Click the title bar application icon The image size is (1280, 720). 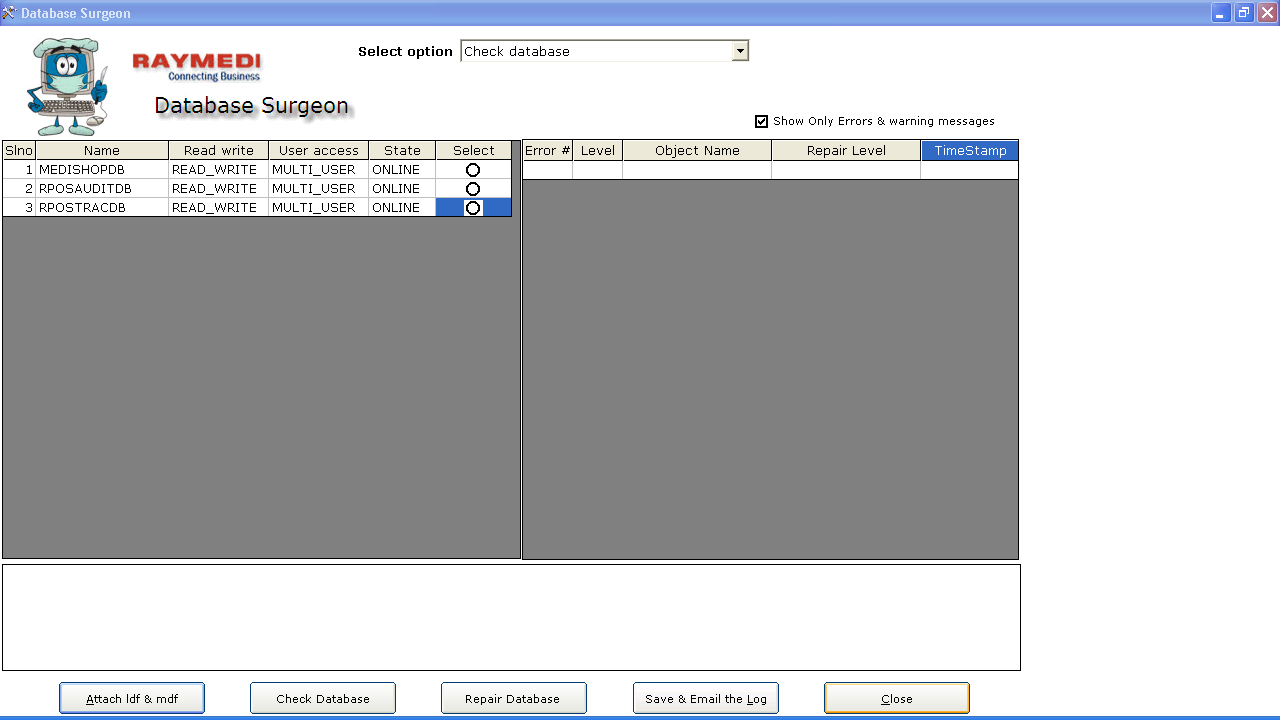[x=9, y=13]
